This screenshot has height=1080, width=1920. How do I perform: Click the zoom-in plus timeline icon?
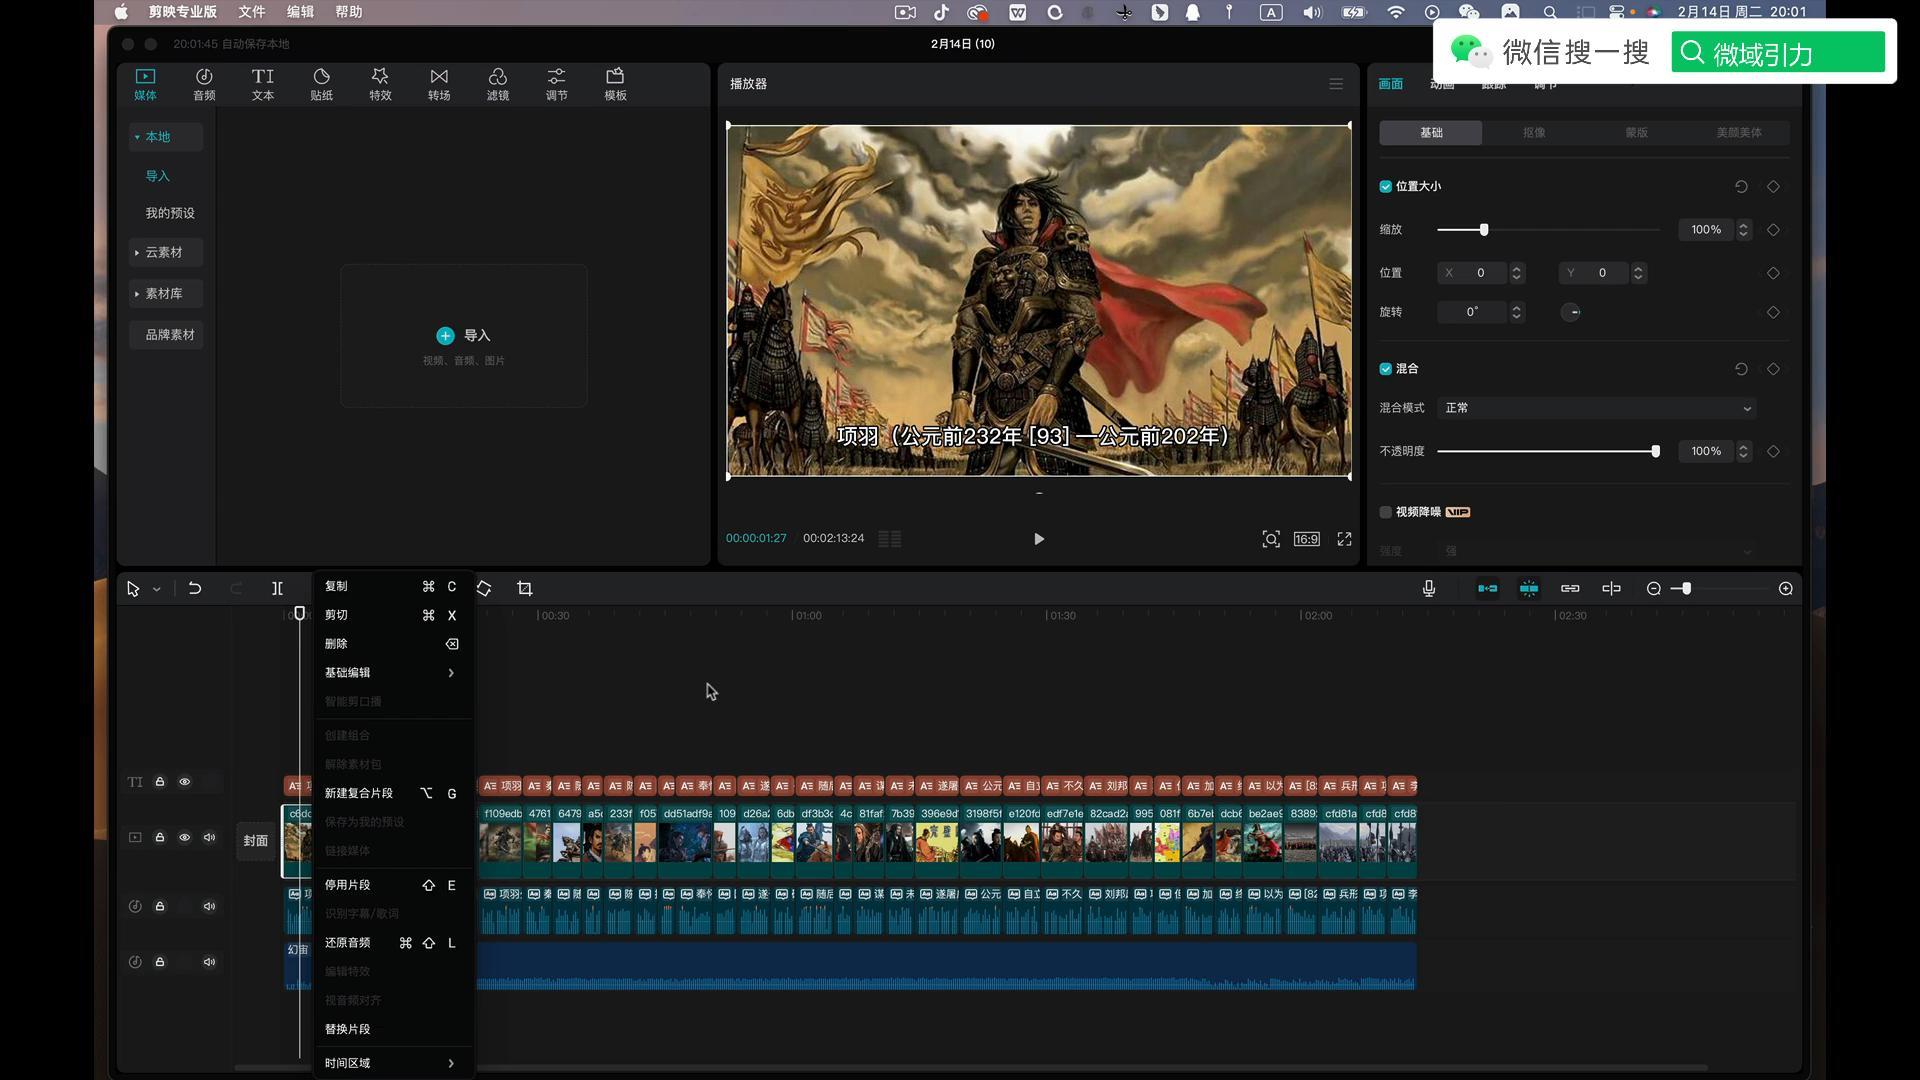click(1786, 589)
